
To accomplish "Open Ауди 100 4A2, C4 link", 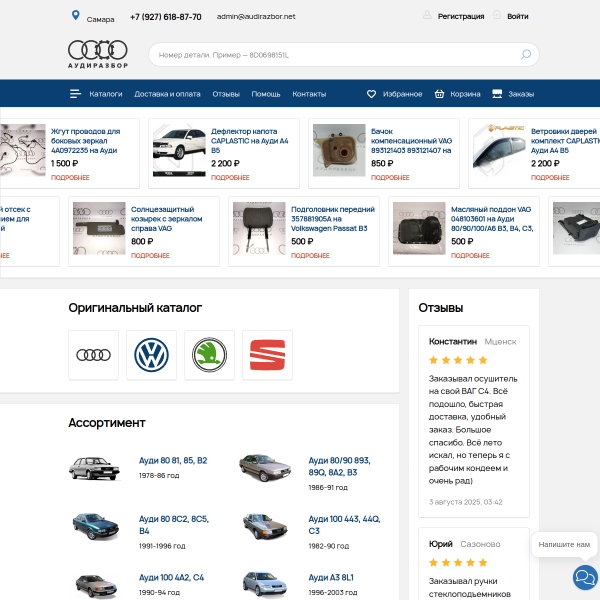I will [x=171, y=577].
